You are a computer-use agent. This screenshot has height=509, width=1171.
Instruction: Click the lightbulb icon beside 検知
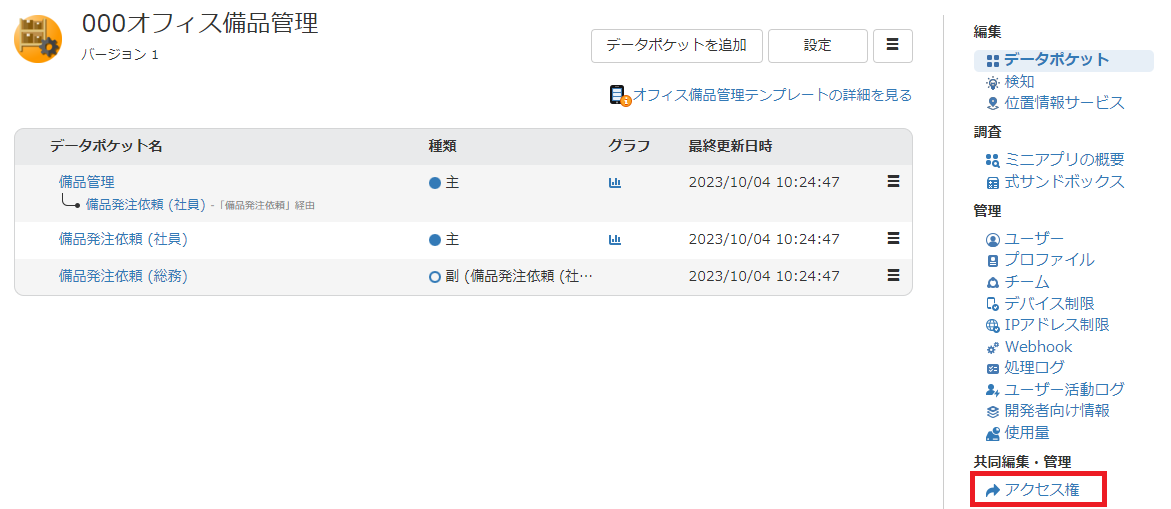pos(993,83)
